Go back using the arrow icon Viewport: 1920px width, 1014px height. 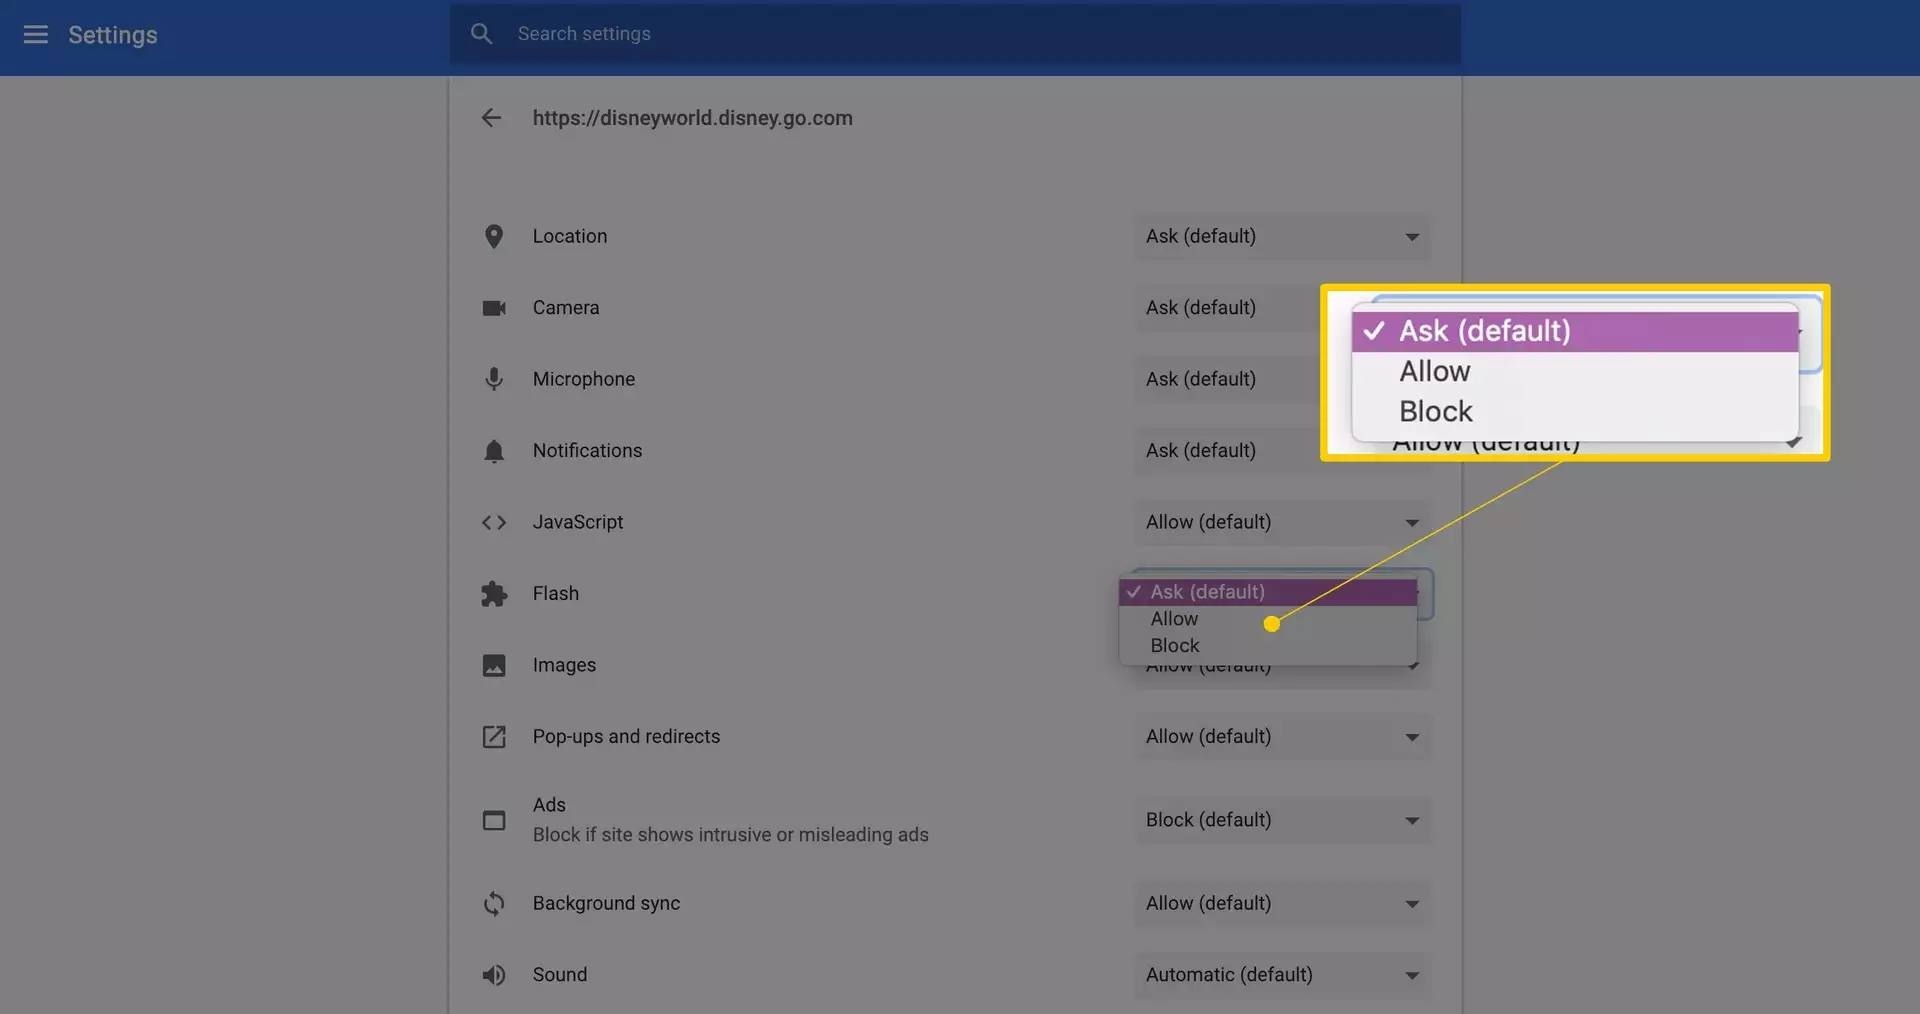tap(491, 118)
